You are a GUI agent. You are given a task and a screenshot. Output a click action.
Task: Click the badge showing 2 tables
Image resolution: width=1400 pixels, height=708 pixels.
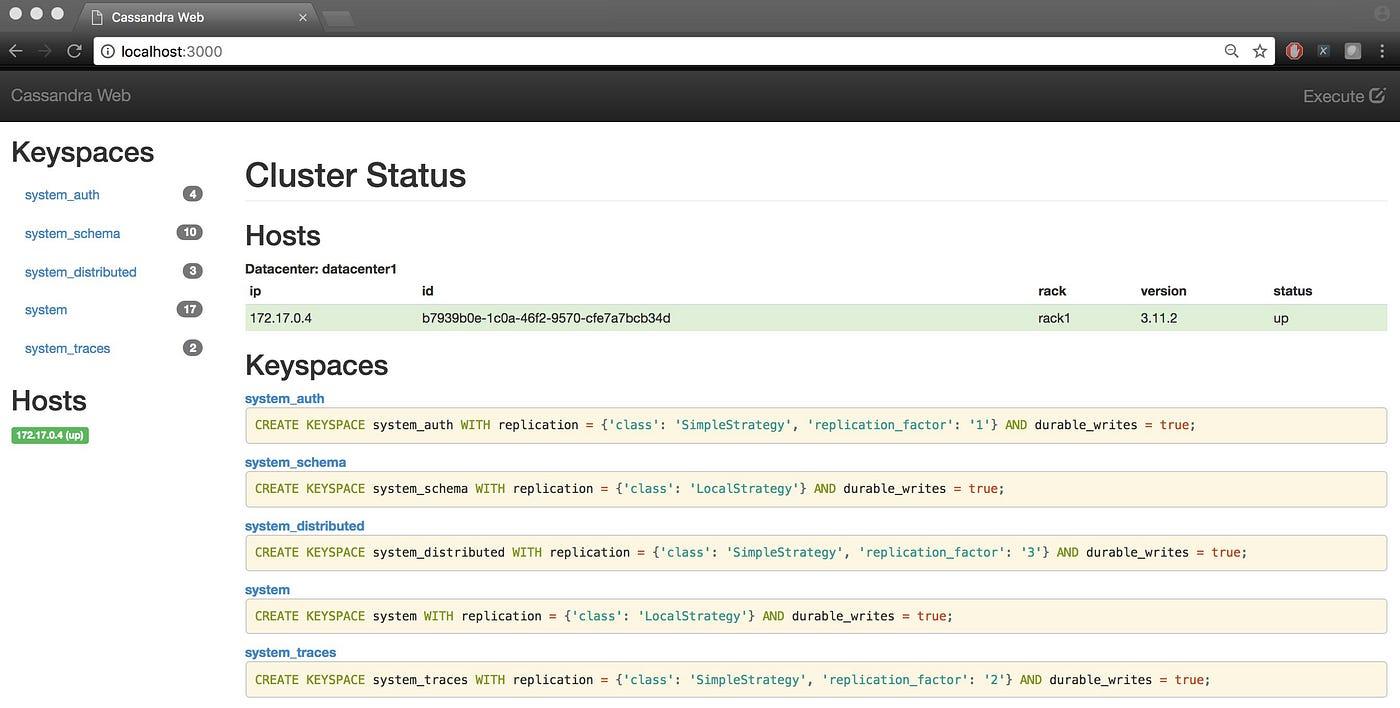(x=193, y=348)
